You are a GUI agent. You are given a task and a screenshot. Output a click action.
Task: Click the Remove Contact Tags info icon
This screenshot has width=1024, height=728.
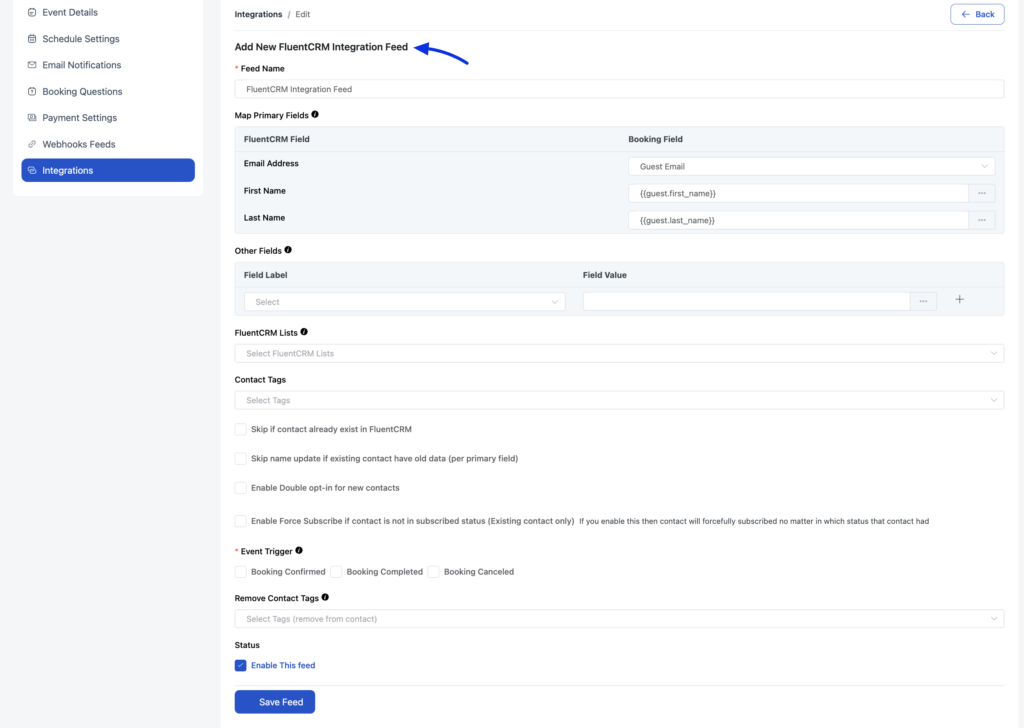tap(324, 597)
